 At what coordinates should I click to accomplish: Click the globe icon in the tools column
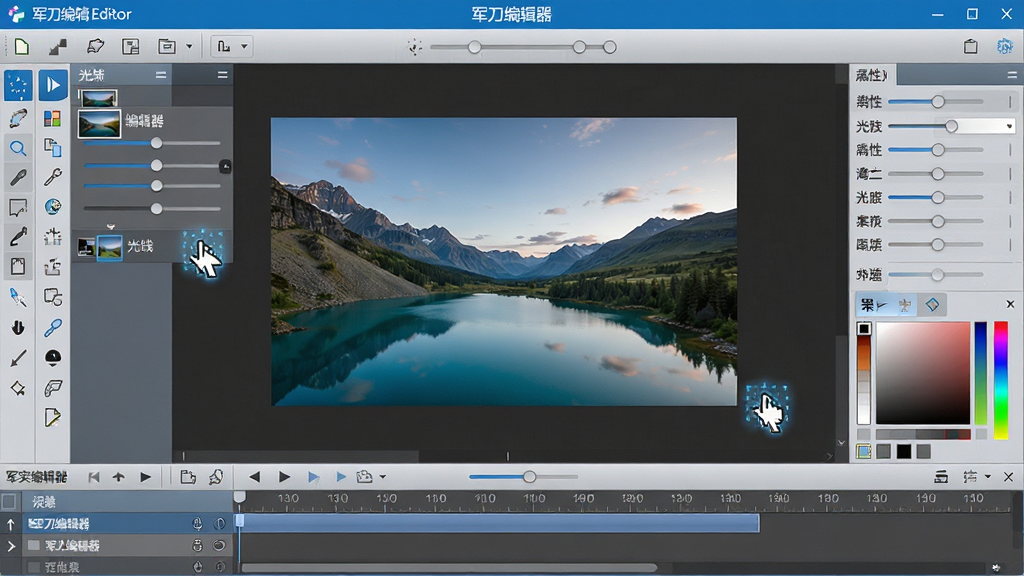[x=53, y=207]
